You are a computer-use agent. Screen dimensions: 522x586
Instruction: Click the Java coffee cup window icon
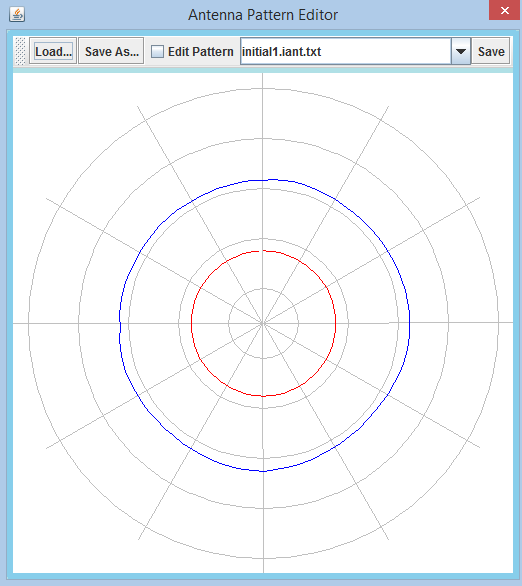[17, 15]
